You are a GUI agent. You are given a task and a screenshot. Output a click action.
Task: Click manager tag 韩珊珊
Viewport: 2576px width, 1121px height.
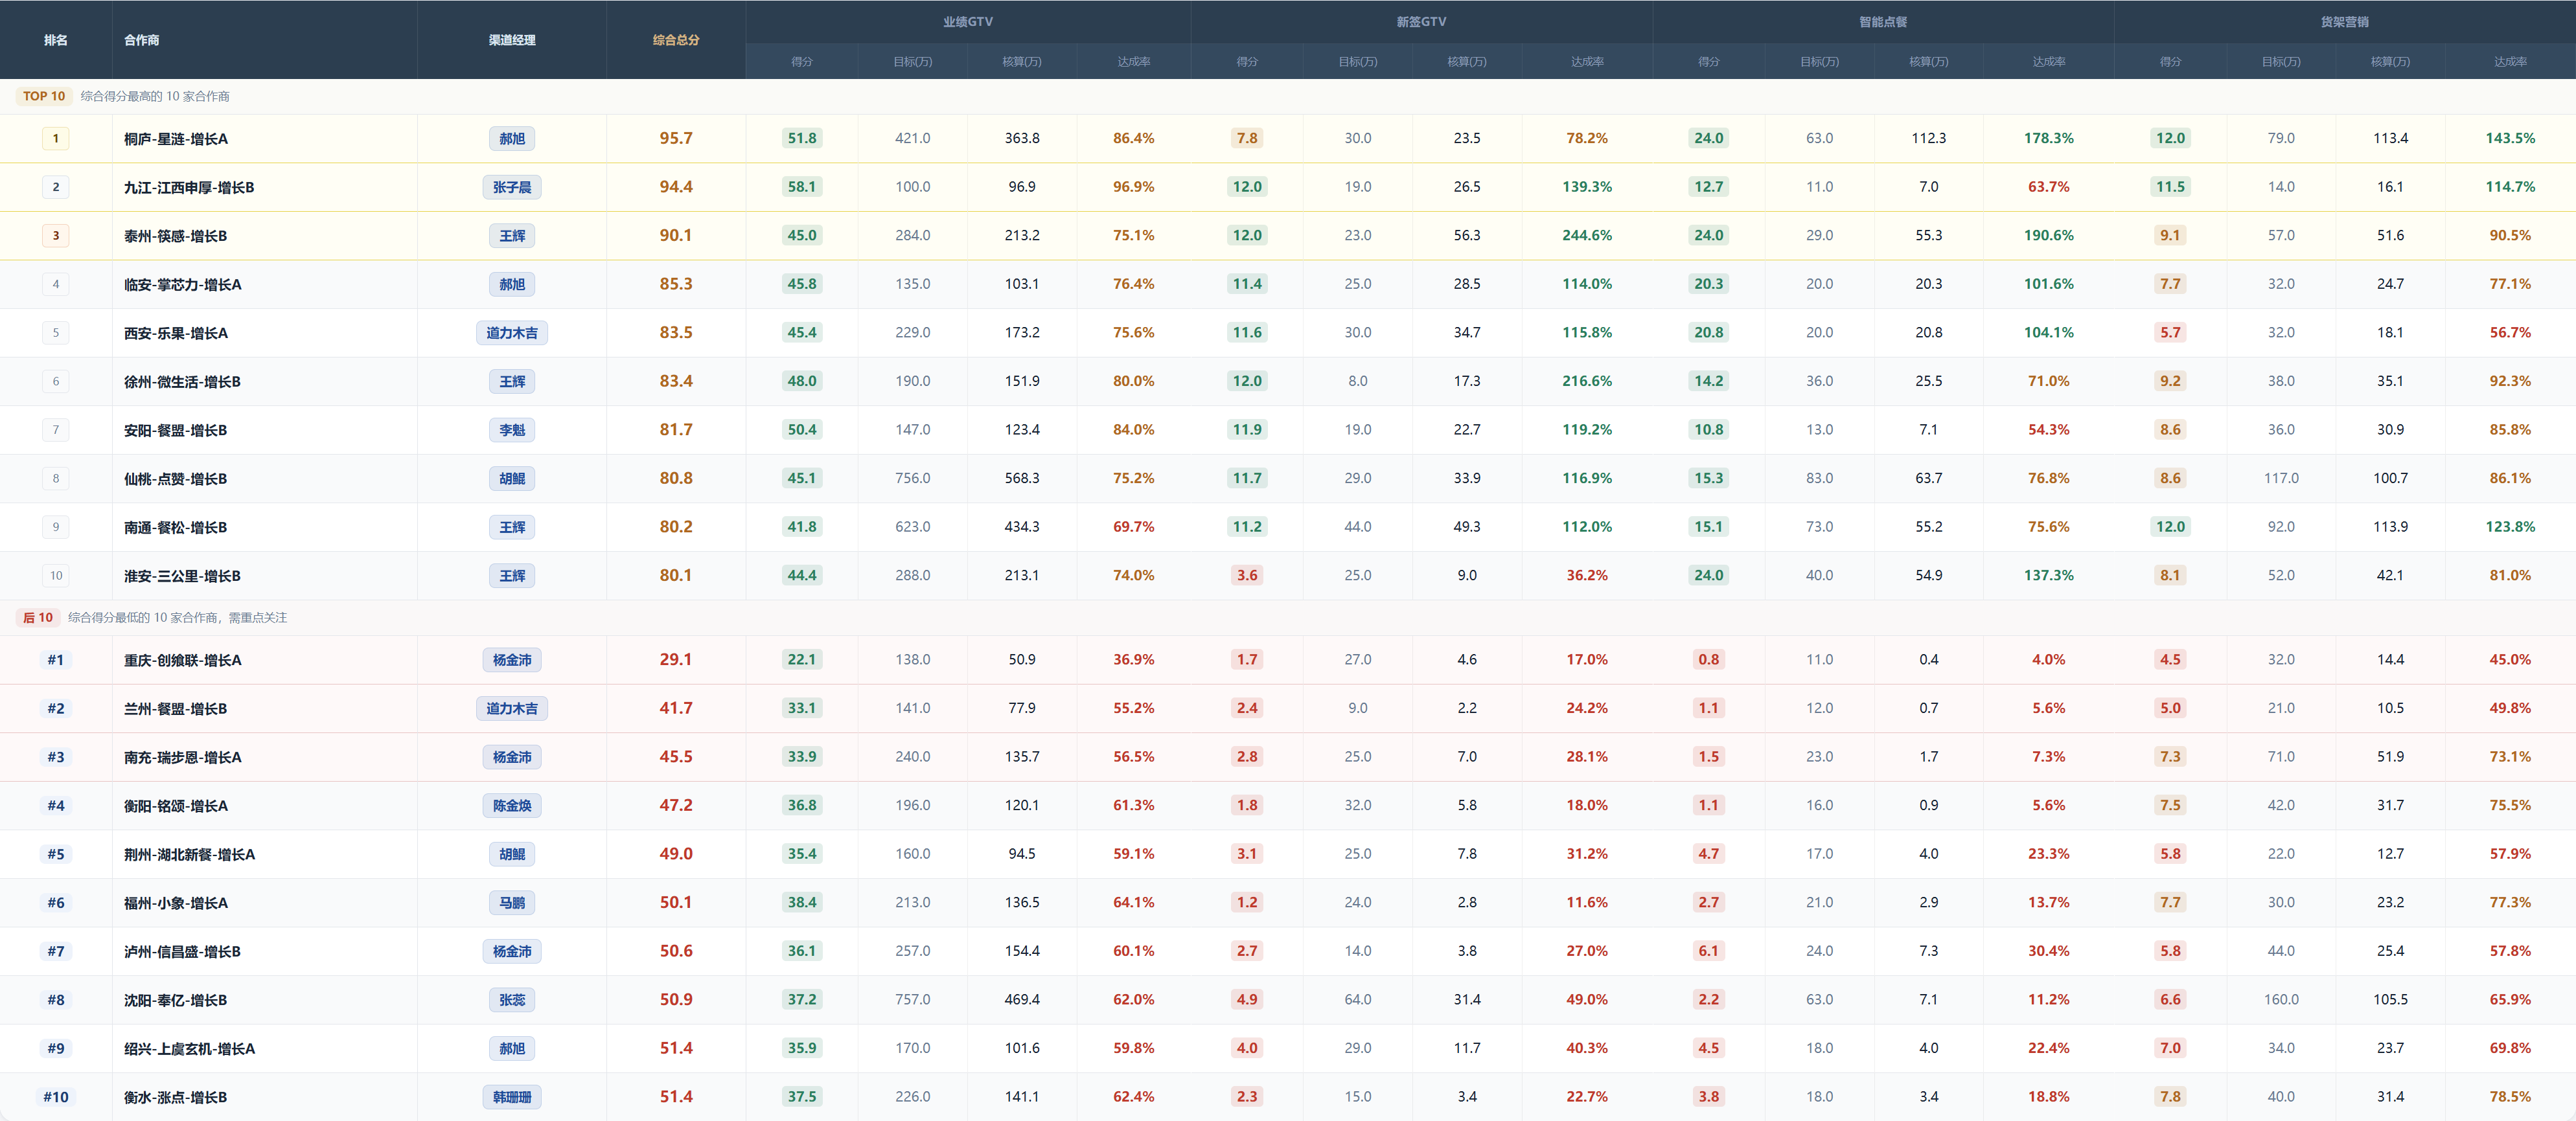[512, 1096]
